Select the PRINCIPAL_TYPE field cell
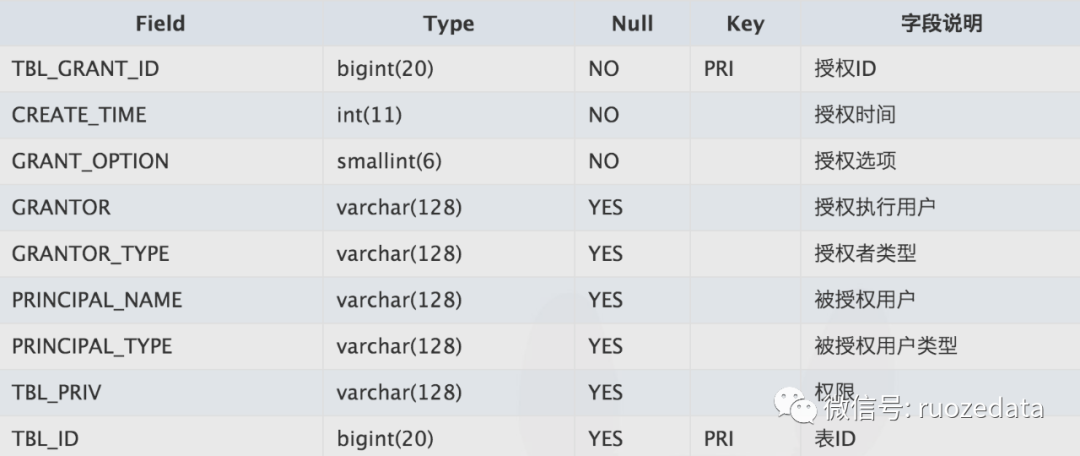Screen dimensions: 1080x456 click(92, 346)
